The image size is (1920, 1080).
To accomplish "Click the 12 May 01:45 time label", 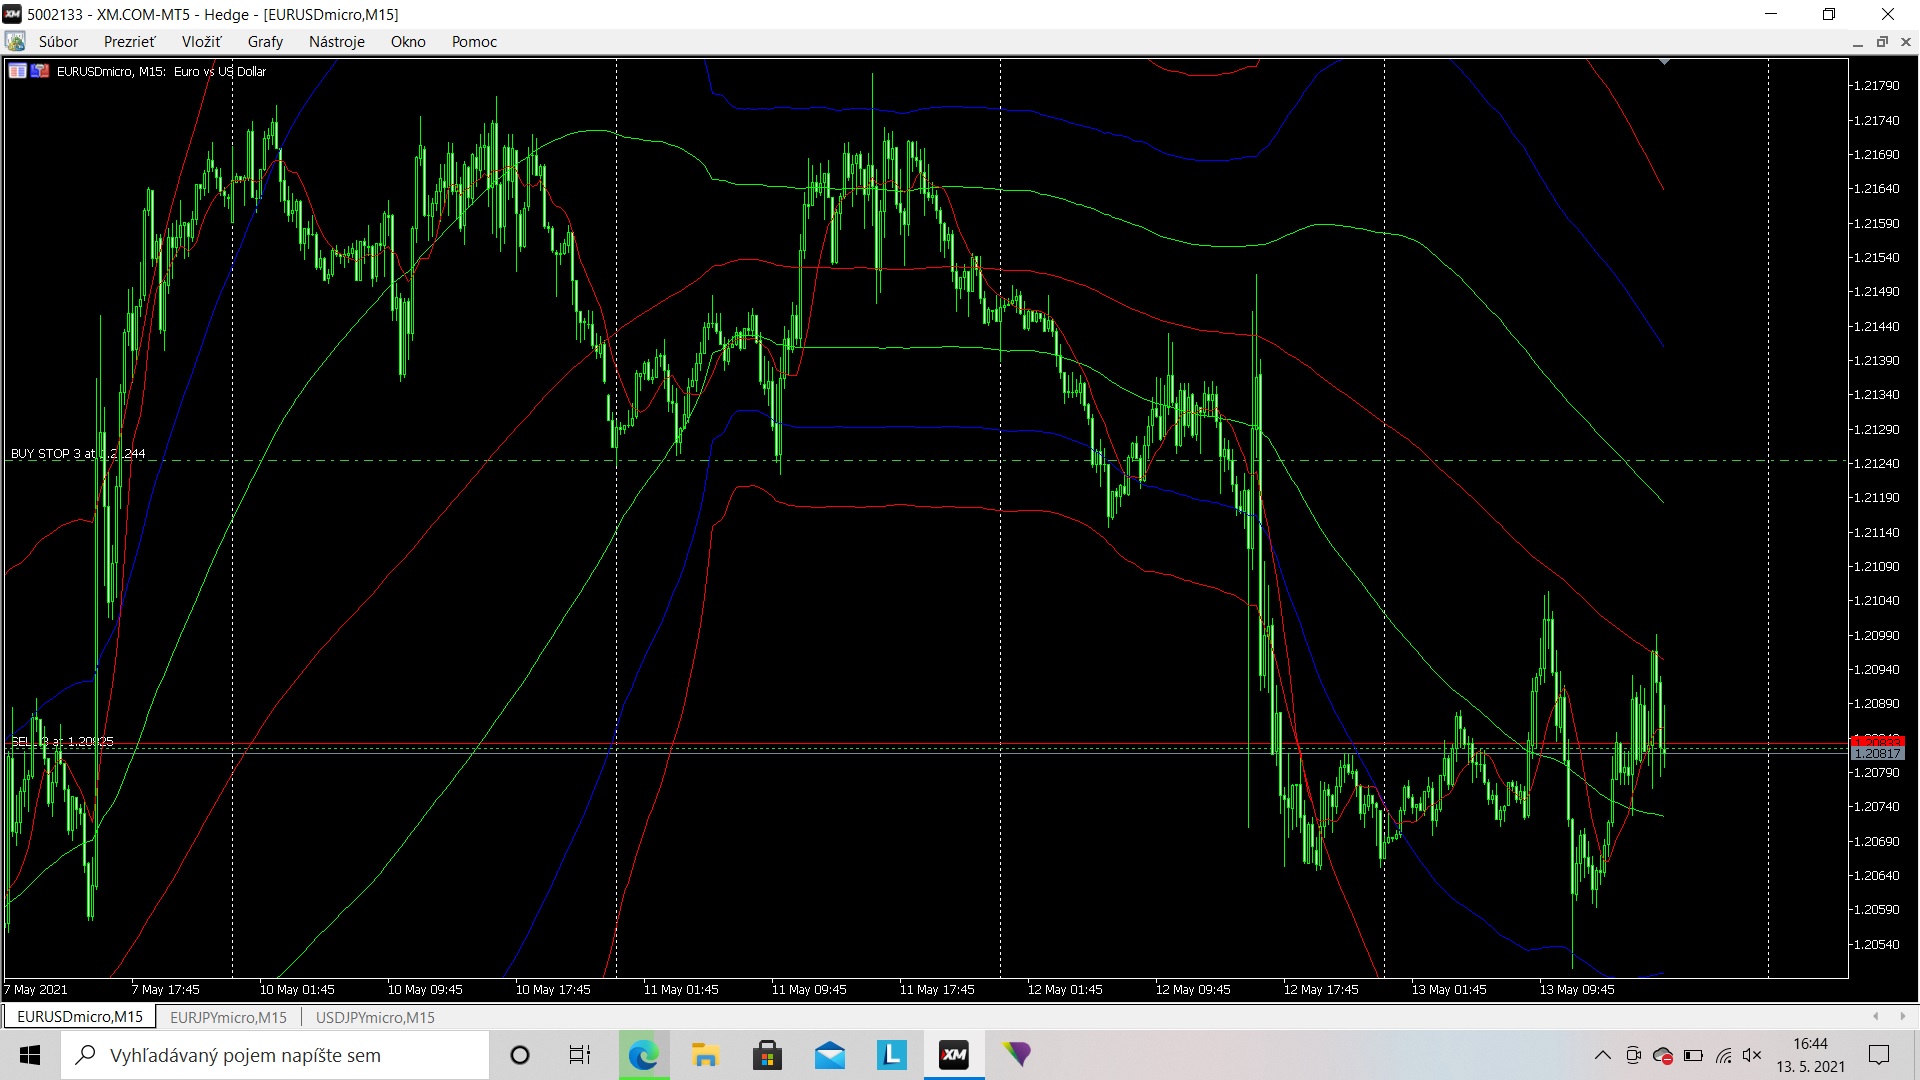I will (1065, 990).
